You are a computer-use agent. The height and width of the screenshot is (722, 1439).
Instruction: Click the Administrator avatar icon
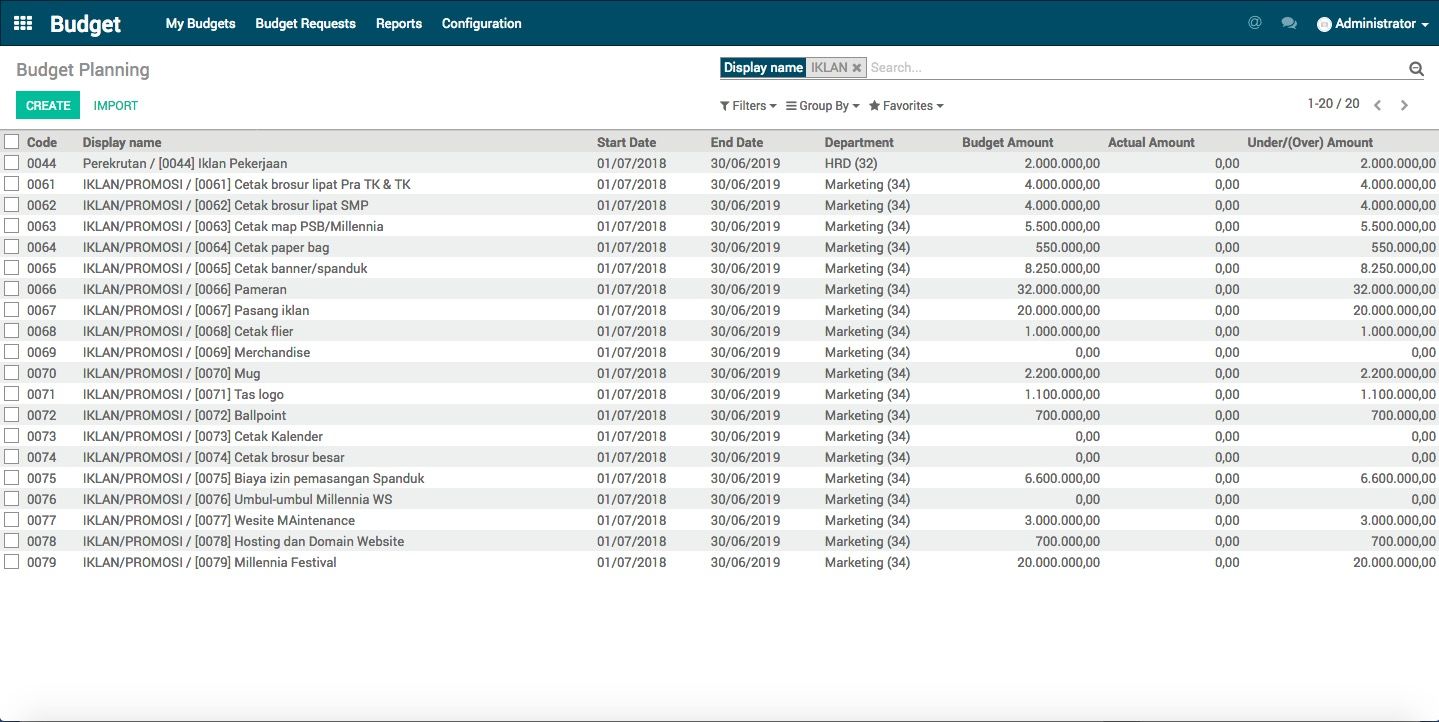click(1324, 24)
